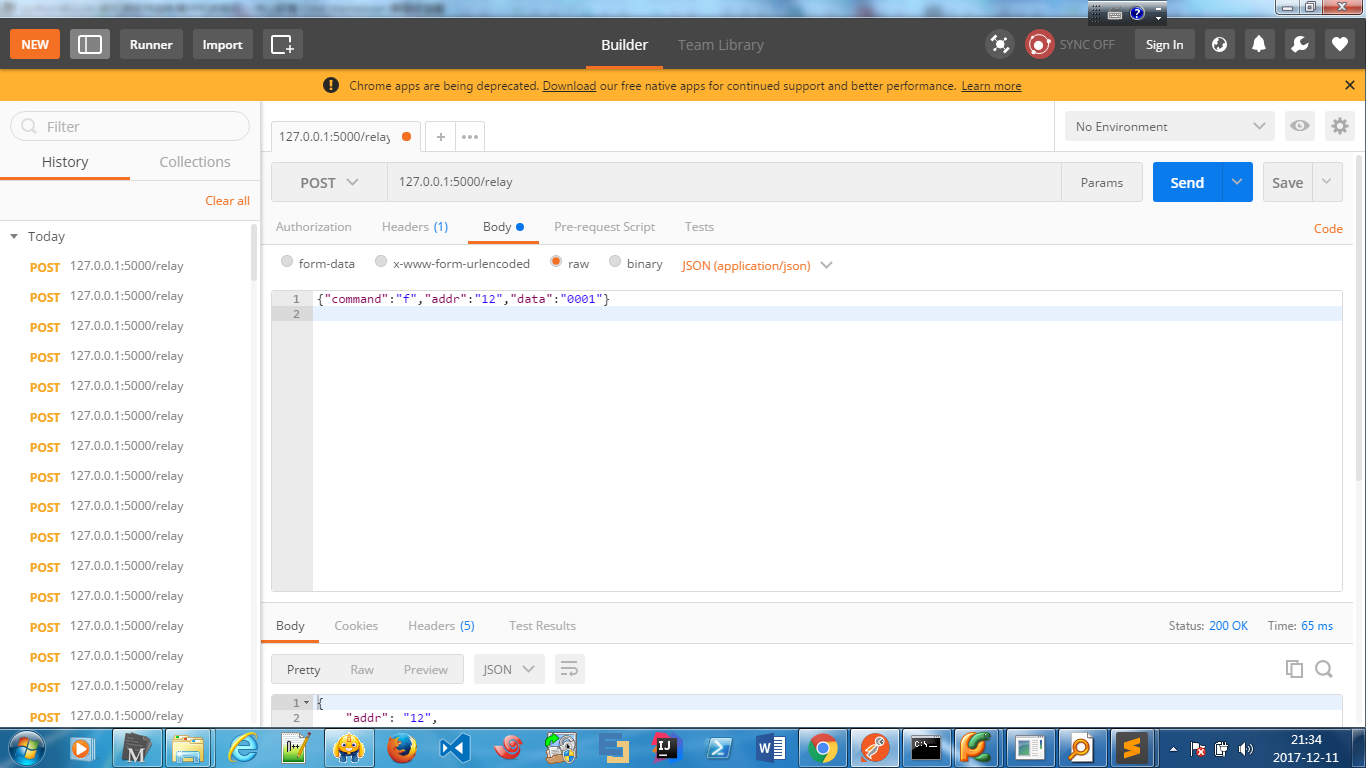Open Chrome from the taskbar
Viewport: 1366px width, 768px height.
click(823, 747)
